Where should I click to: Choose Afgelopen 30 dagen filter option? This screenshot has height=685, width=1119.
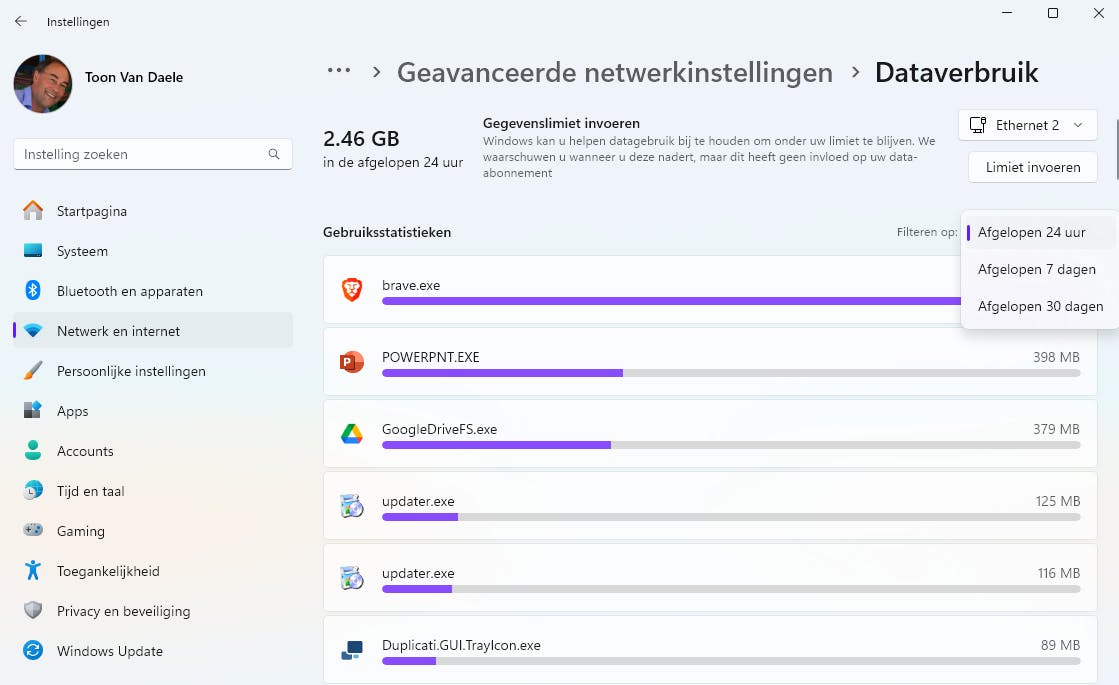point(1040,306)
